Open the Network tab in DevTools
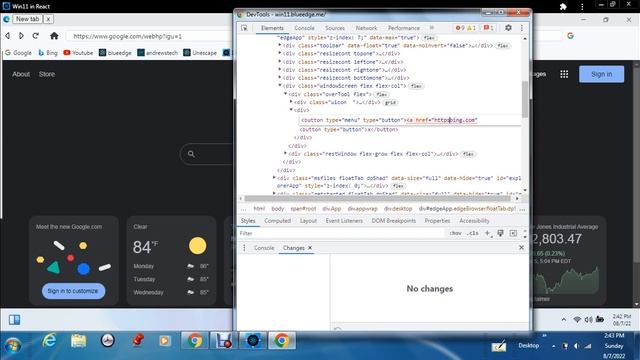This screenshot has height=360, width=640. (366, 28)
